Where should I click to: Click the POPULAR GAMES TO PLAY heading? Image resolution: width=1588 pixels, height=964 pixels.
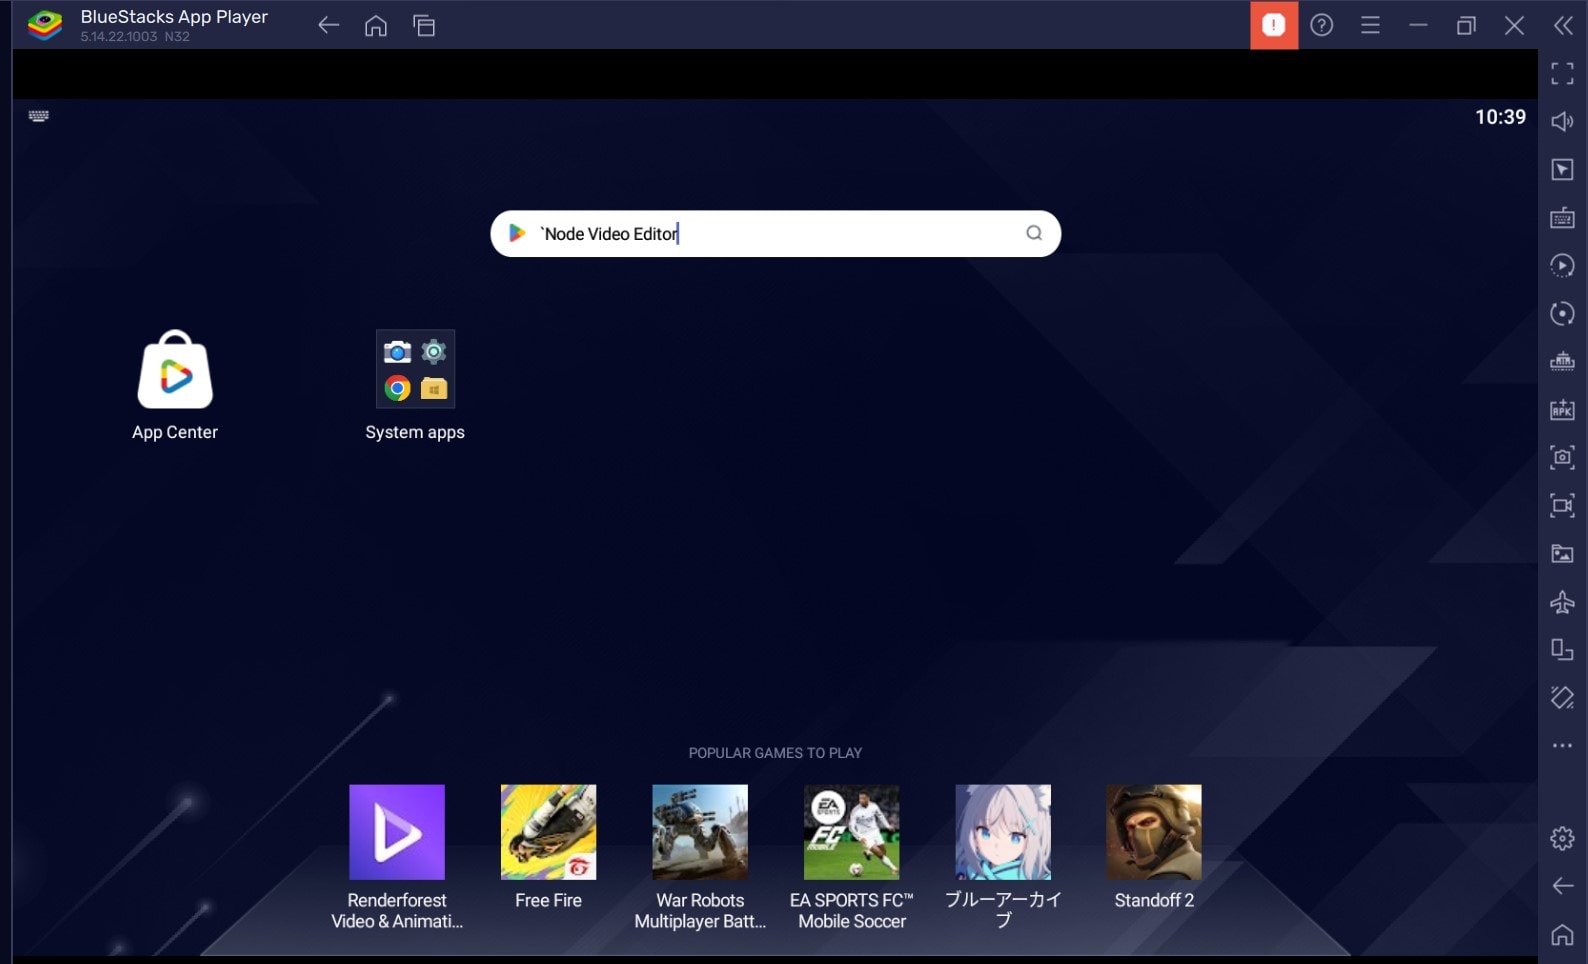tap(775, 753)
